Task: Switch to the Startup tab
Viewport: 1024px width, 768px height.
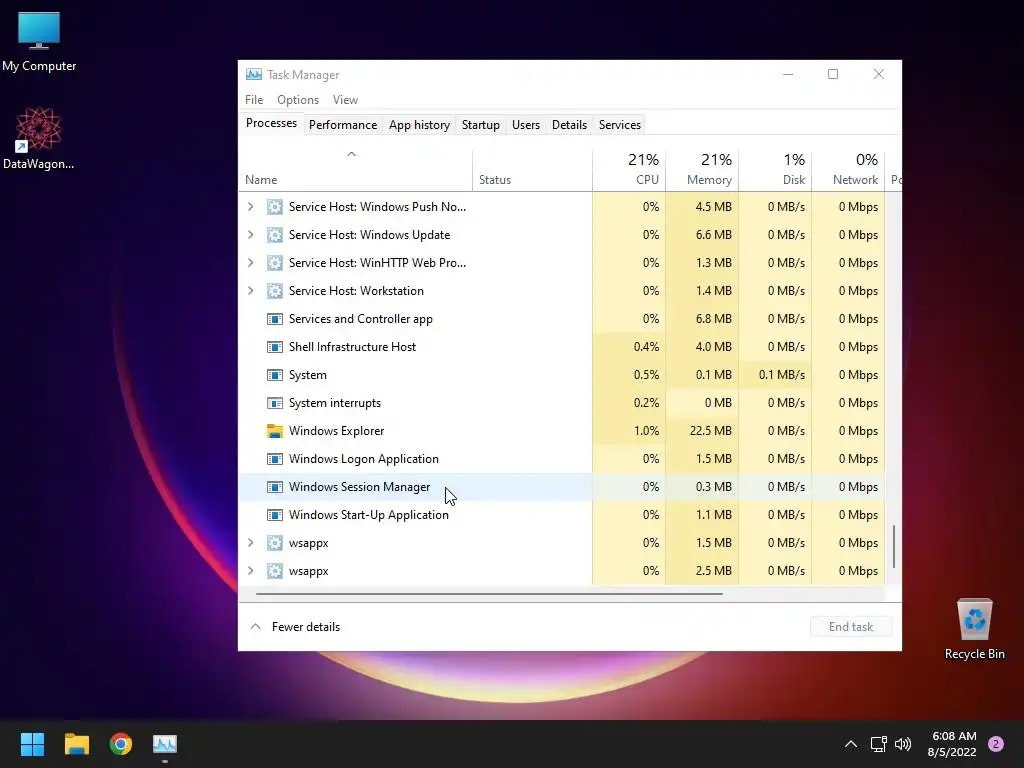Action: [x=481, y=125]
